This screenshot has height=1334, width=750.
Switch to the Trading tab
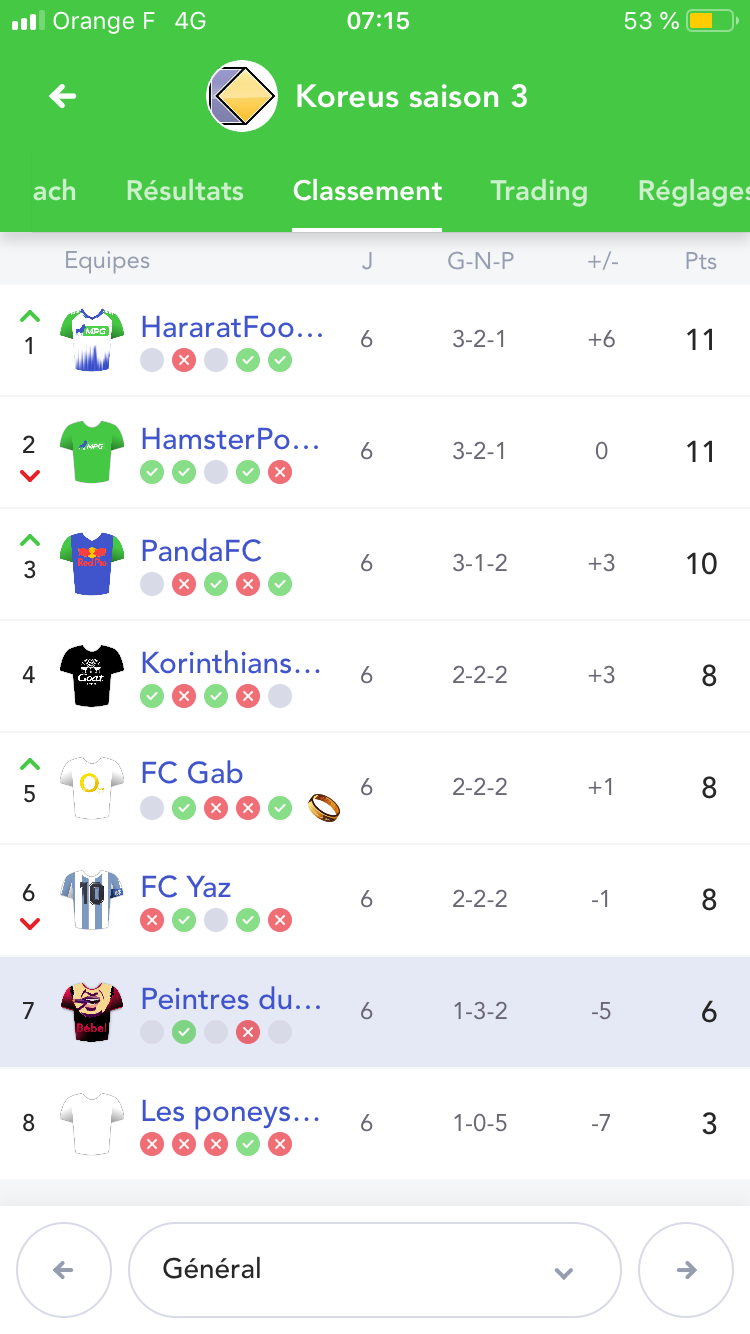point(539,191)
